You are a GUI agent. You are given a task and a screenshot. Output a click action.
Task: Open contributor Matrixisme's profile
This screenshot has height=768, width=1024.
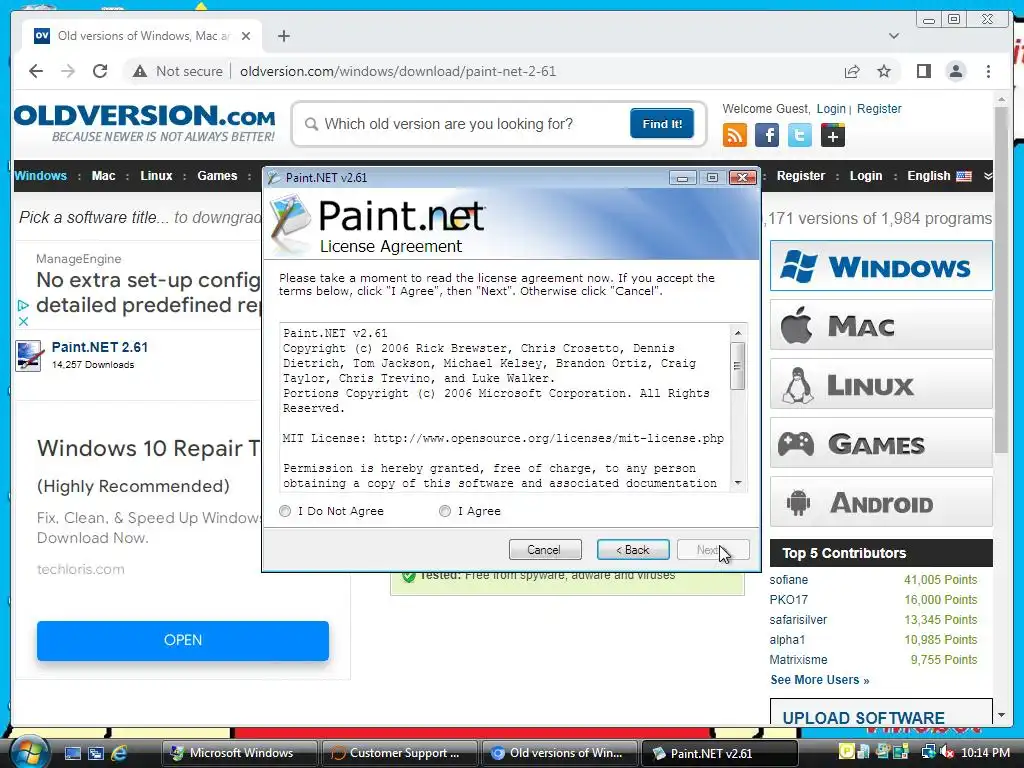798,660
